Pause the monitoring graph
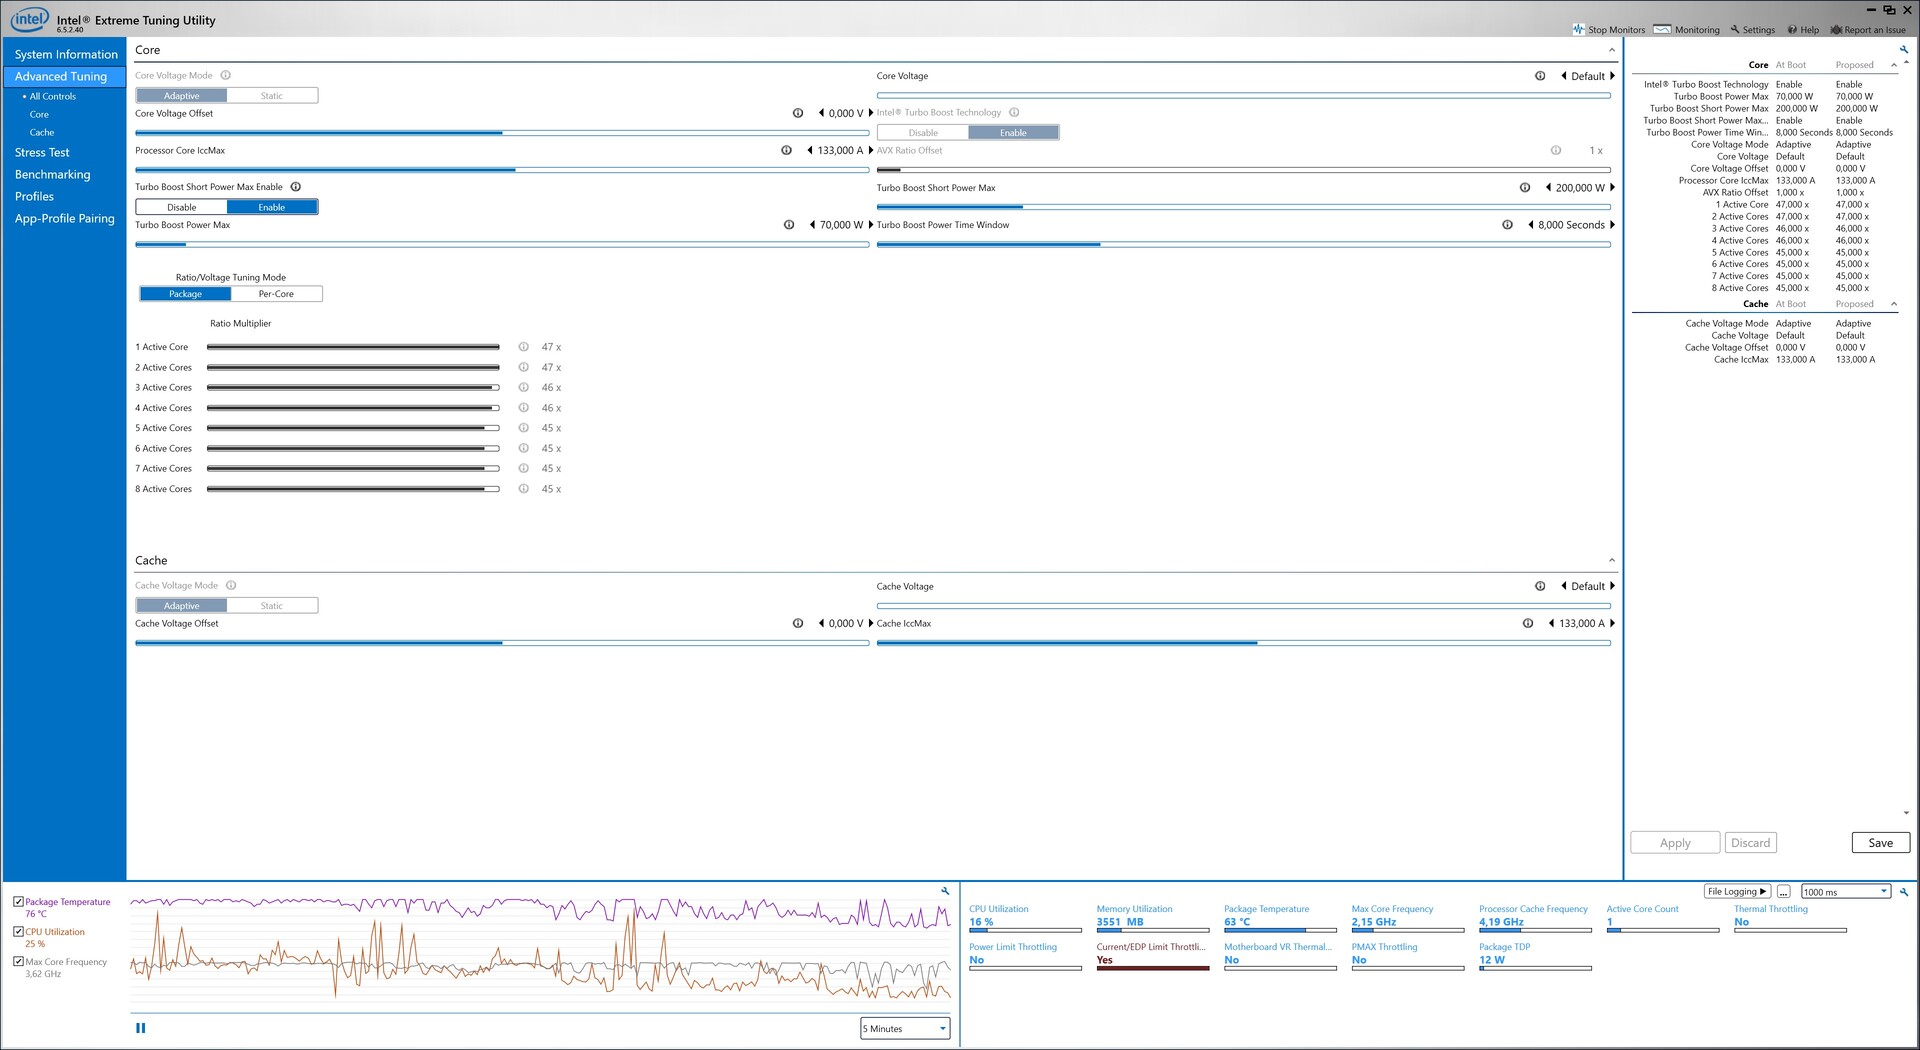Viewport: 1920px width, 1050px height. [141, 1028]
